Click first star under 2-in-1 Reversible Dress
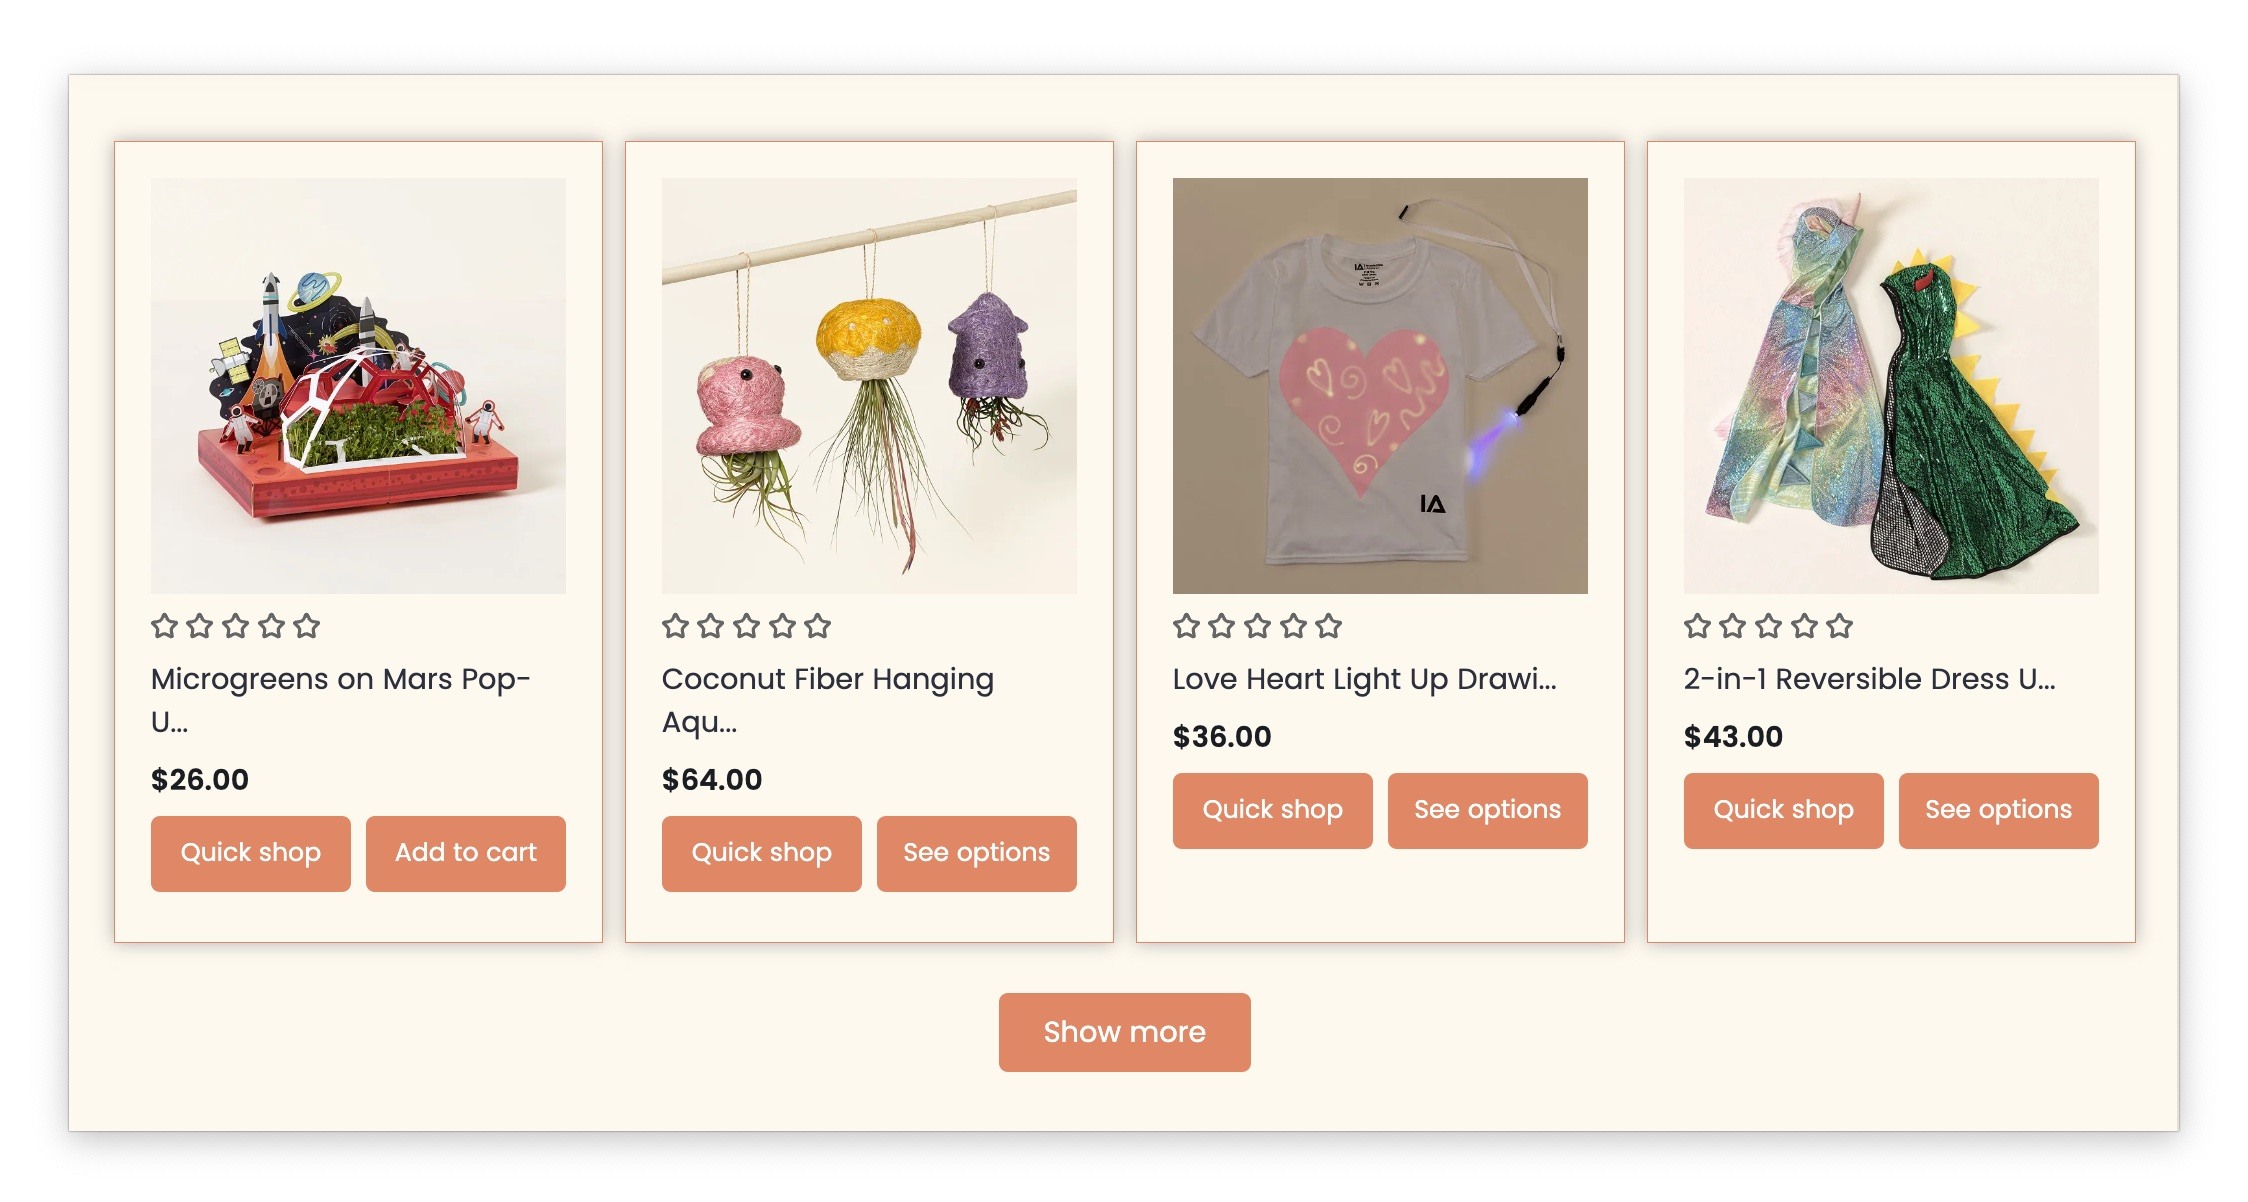Image resolution: width=2248 pixels, height=1202 pixels. 1697,627
